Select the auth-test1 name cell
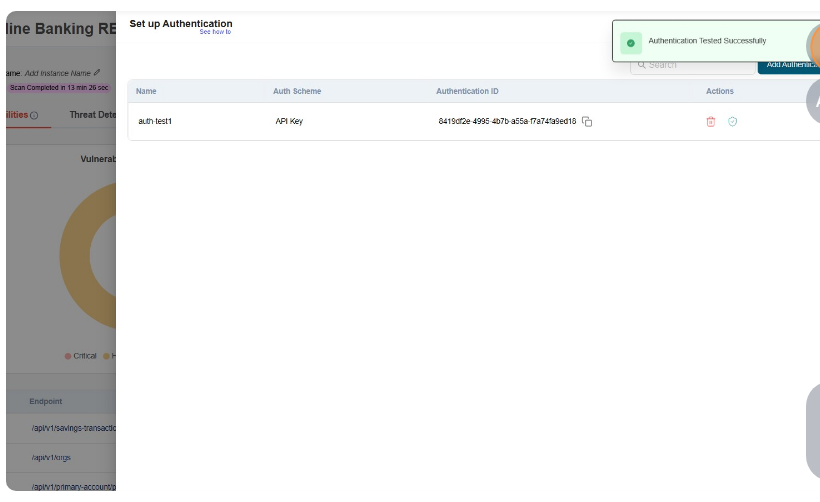 pos(155,121)
